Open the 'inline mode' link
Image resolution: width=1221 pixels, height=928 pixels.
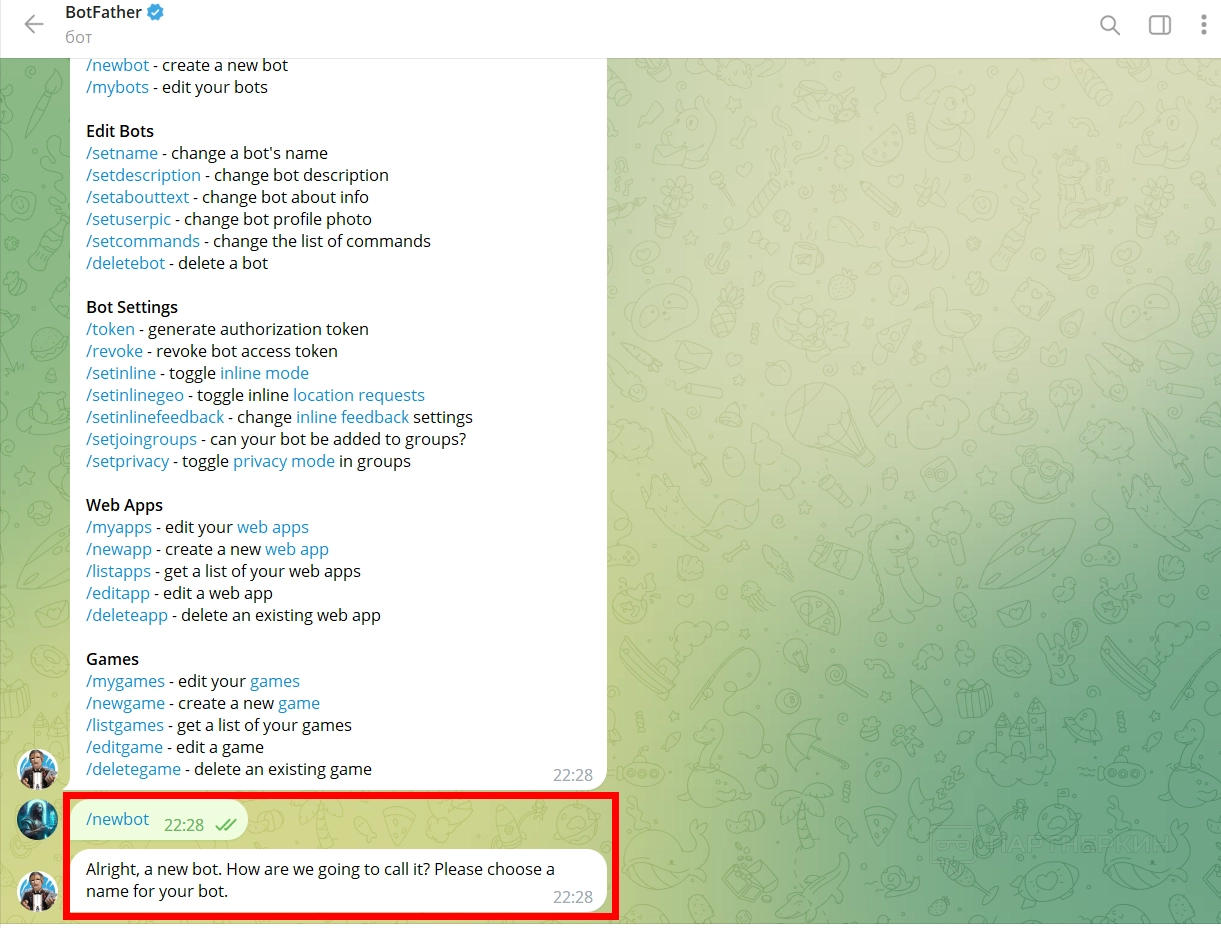pos(264,373)
